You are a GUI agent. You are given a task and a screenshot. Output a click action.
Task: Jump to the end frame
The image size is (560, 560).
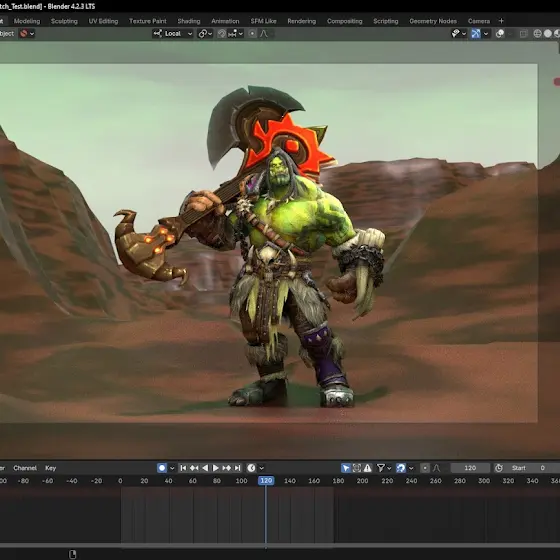click(x=238, y=468)
